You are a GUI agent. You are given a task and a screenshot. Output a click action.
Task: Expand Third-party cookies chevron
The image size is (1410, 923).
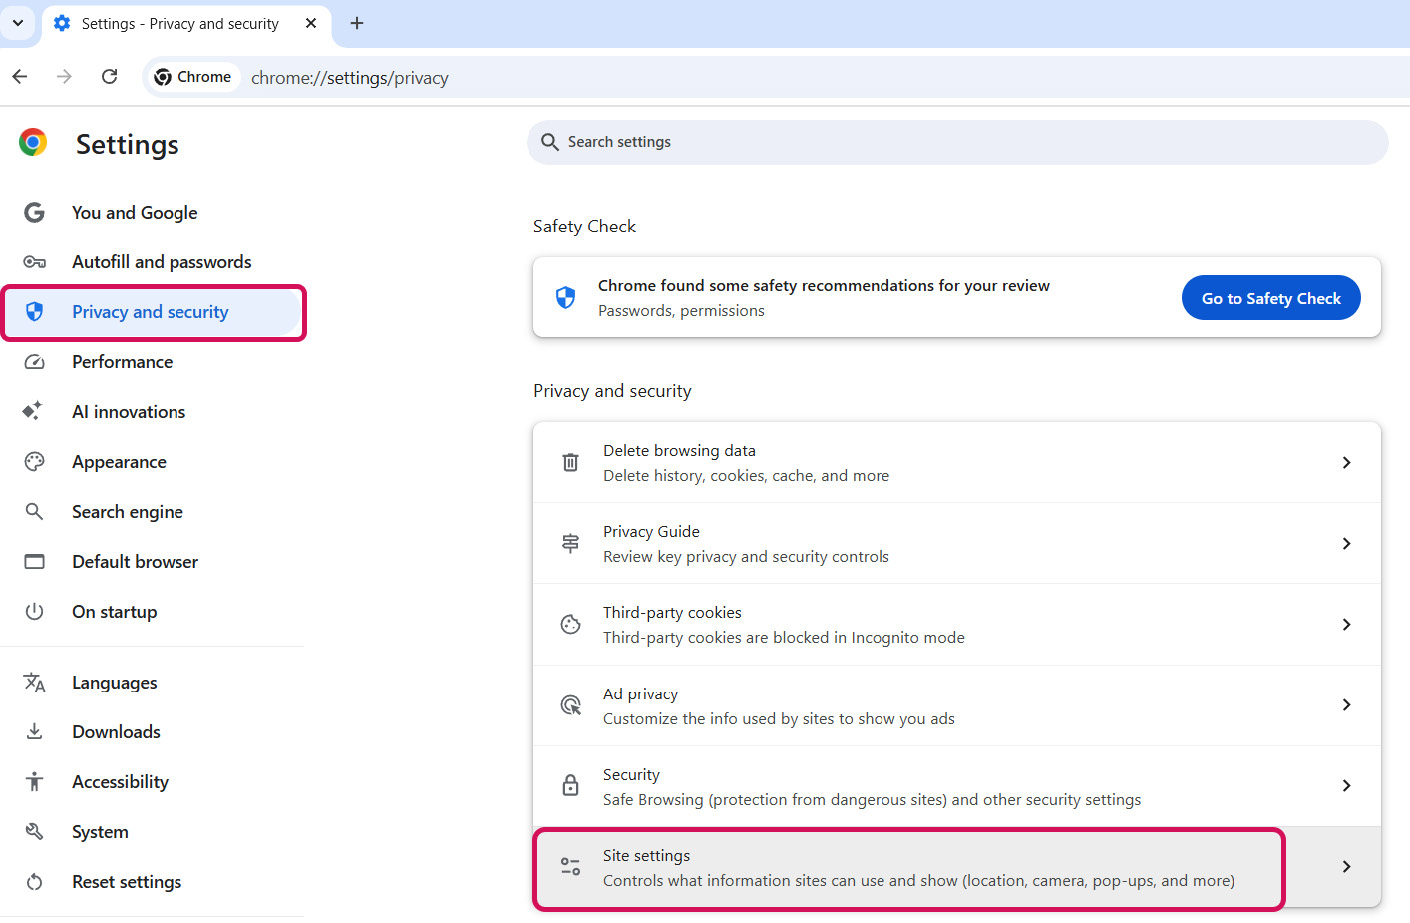tap(1346, 624)
